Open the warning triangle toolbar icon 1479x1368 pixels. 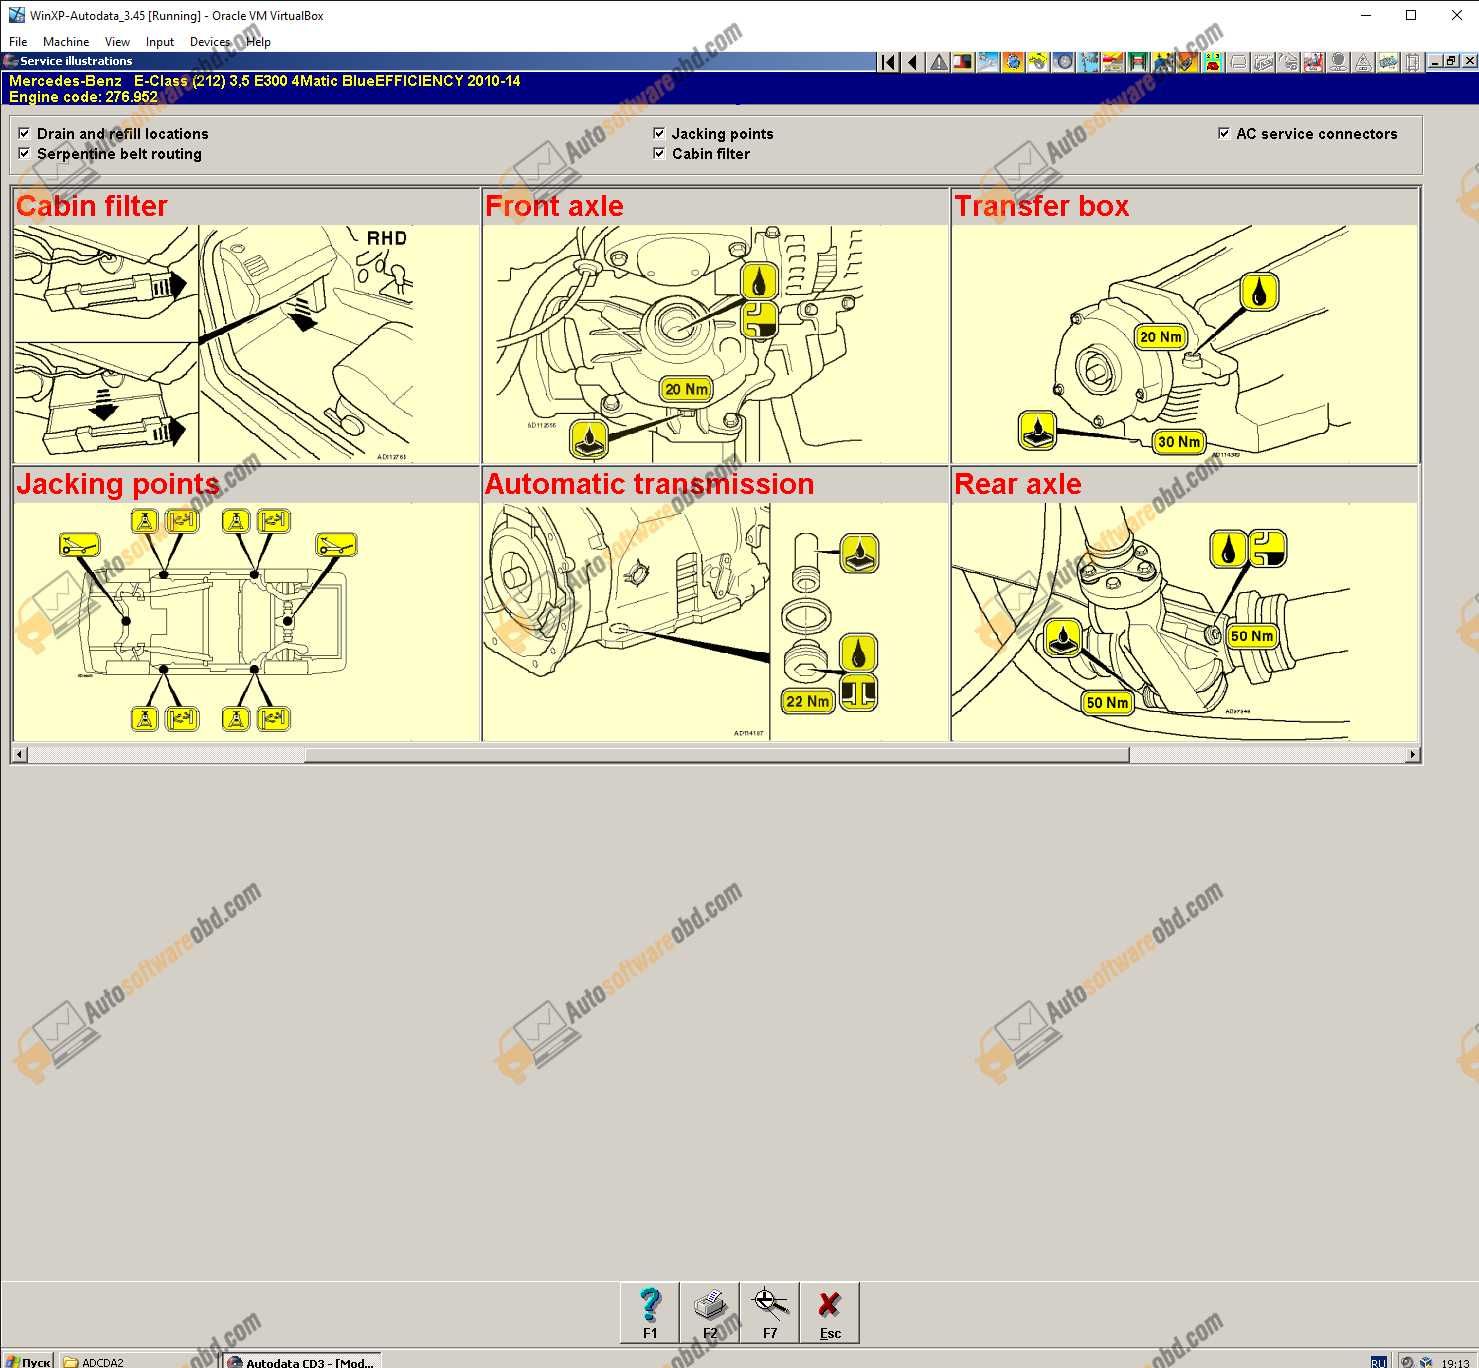click(x=938, y=62)
